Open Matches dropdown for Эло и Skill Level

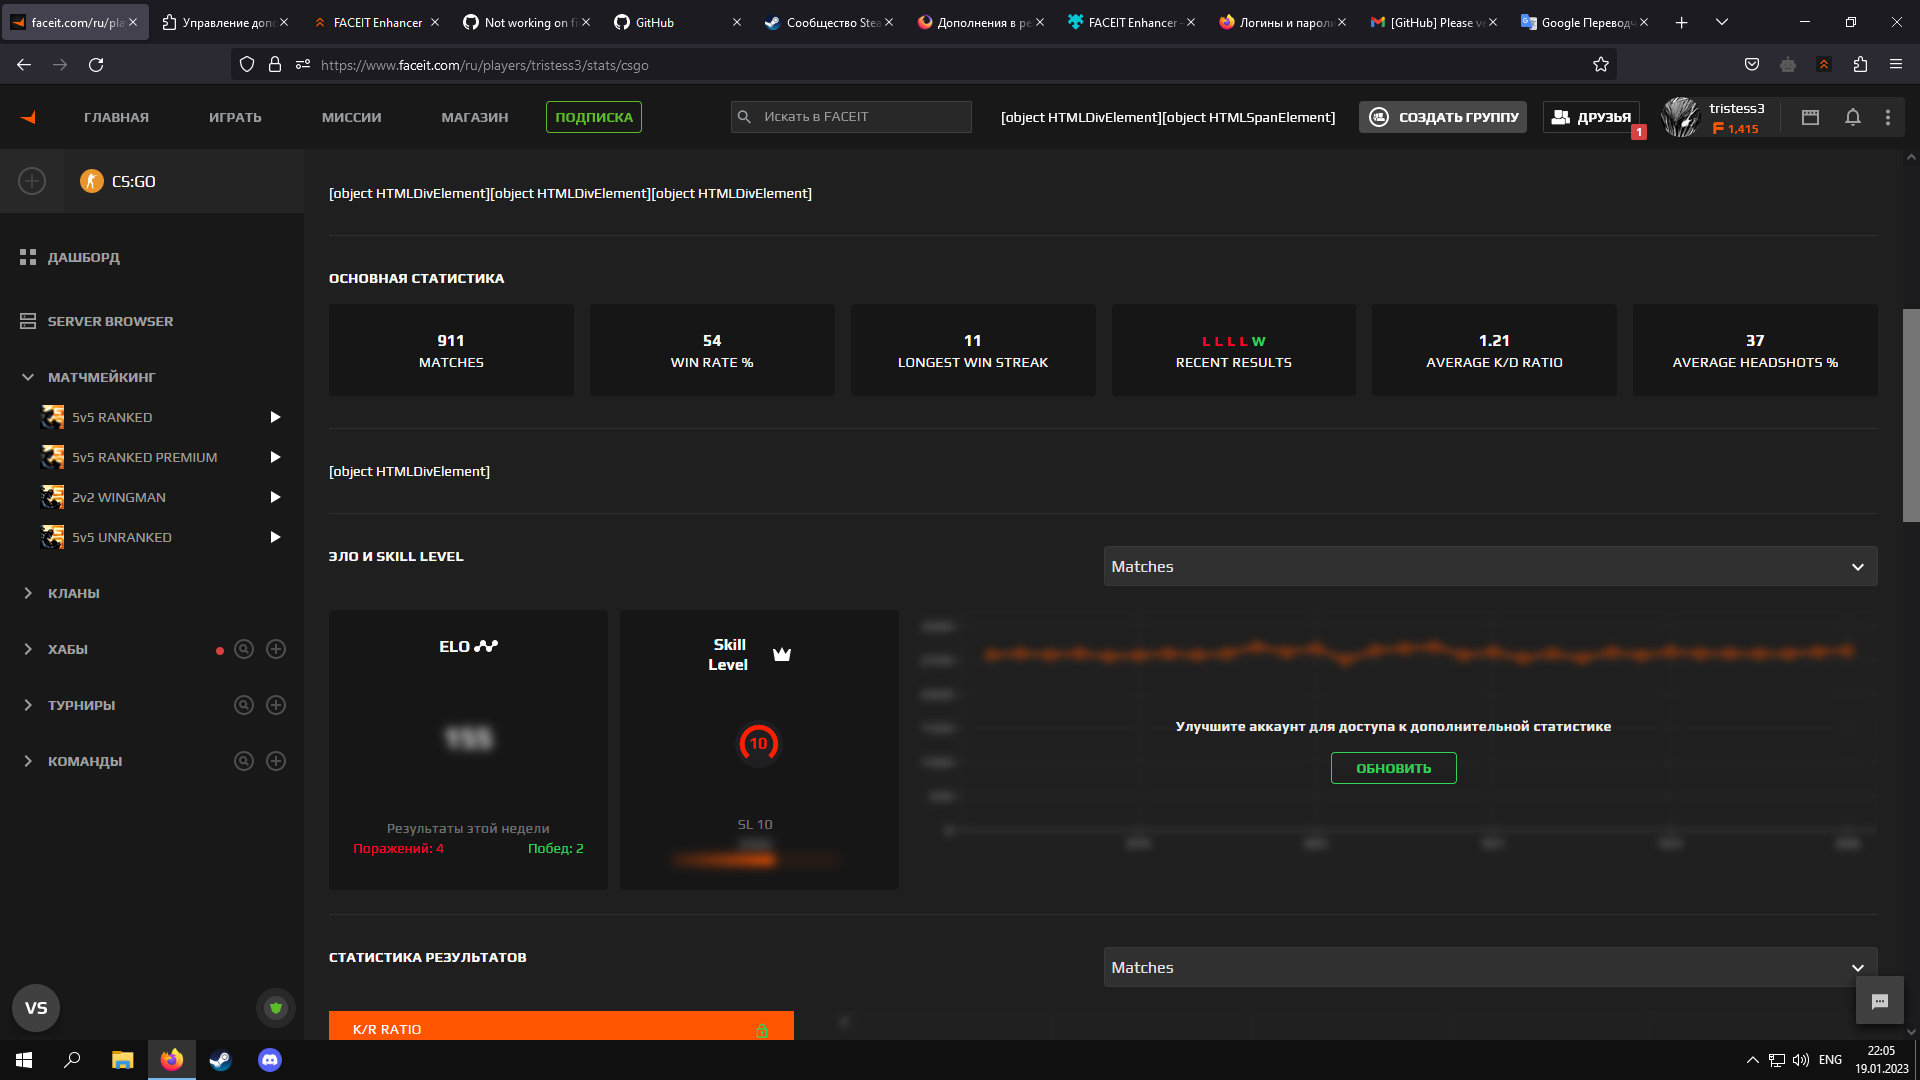(1490, 566)
